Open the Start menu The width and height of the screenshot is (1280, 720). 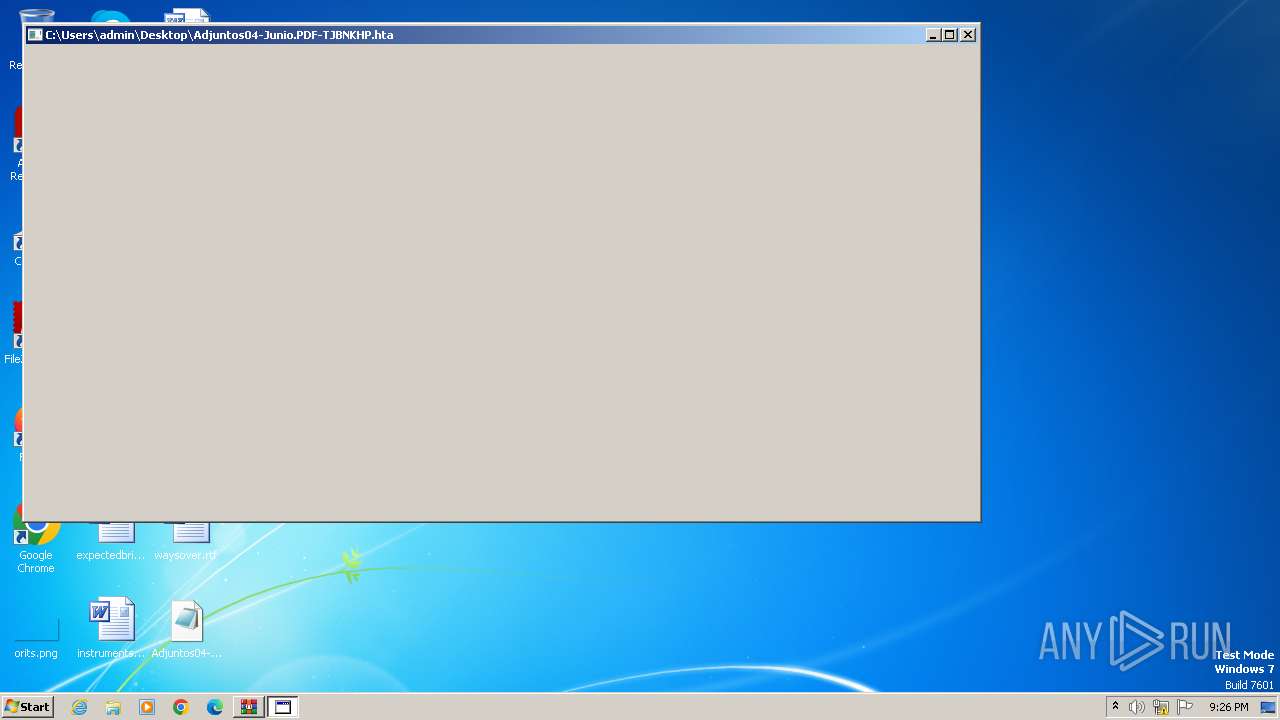click(27, 707)
